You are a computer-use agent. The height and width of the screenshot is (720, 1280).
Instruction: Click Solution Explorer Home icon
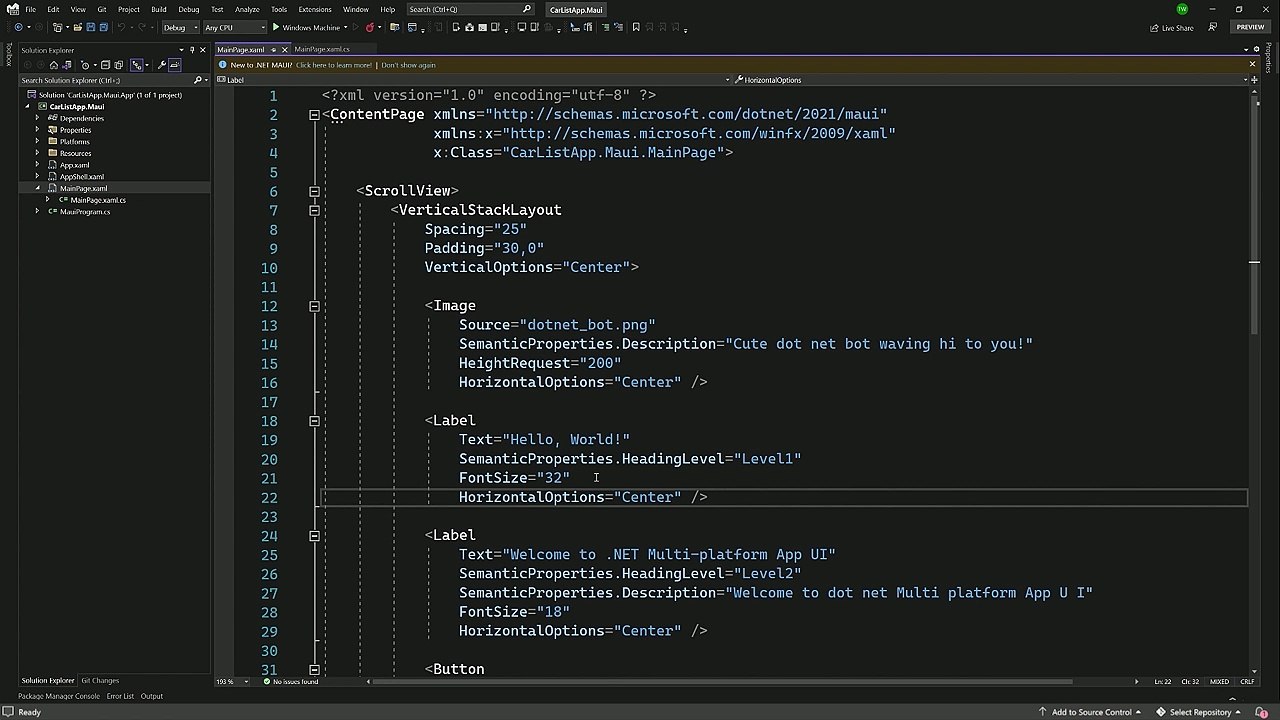tap(54, 65)
